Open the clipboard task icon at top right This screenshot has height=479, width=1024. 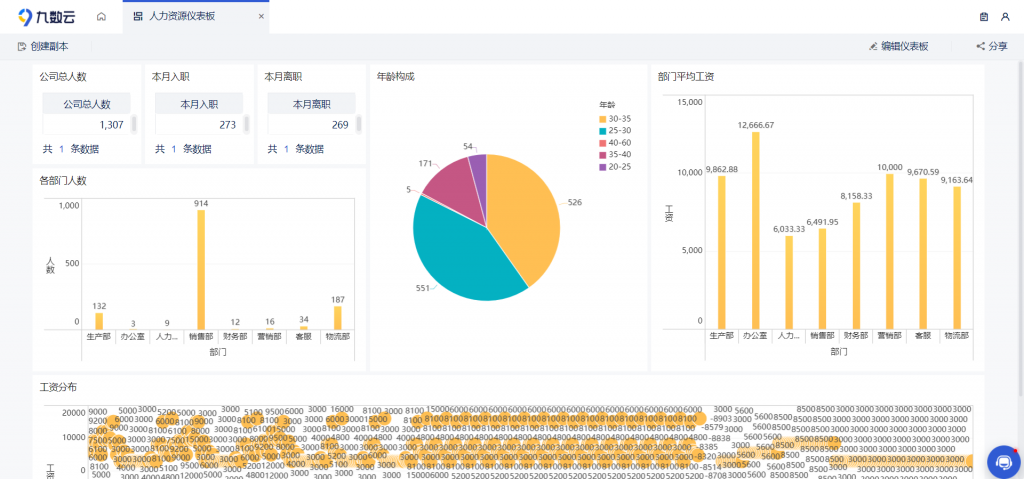coord(984,17)
